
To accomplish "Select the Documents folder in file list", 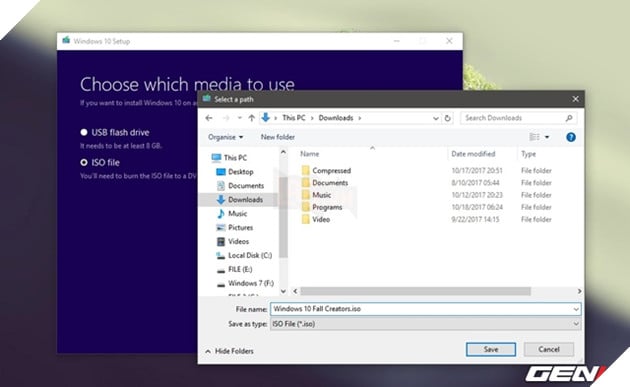I will tap(330, 183).
